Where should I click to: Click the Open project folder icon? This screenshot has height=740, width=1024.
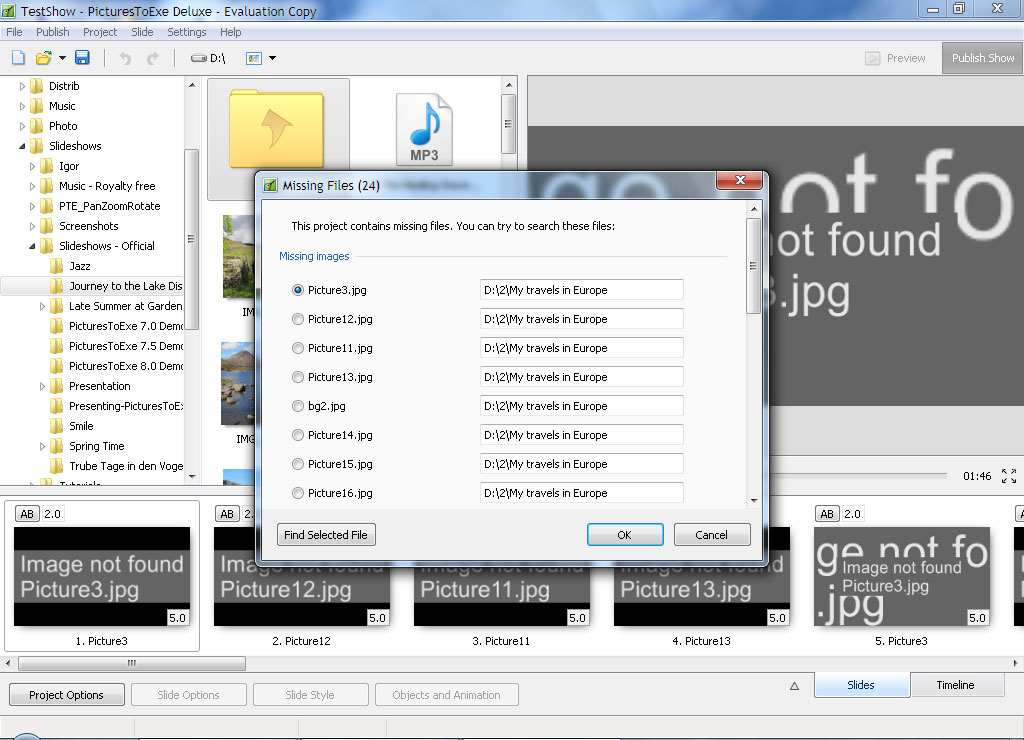(x=43, y=57)
